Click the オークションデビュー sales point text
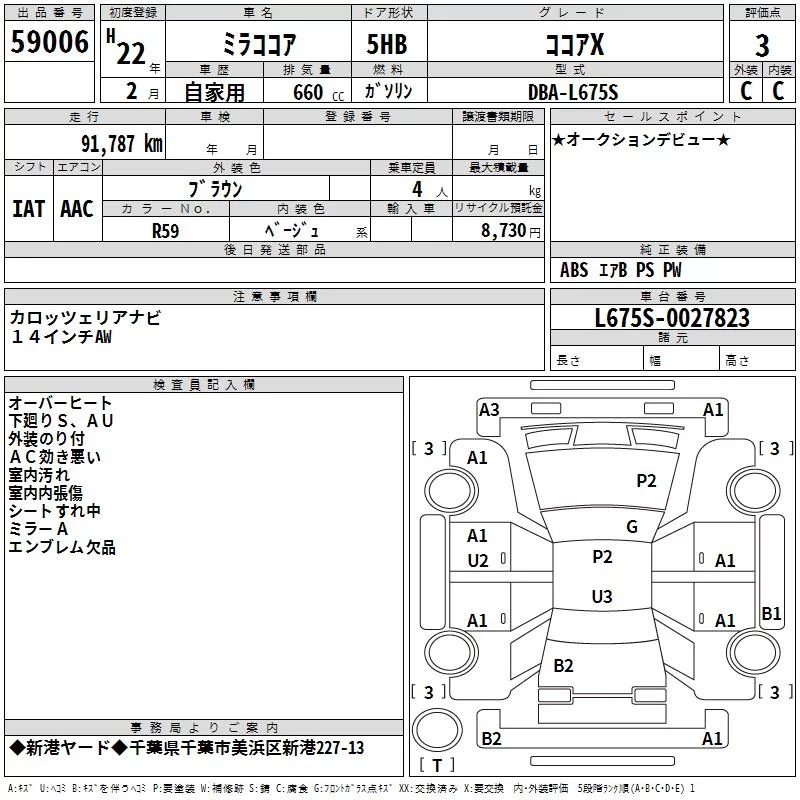Image resolution: width=800 pixels, height=800 pixels. tap(641, 140)
